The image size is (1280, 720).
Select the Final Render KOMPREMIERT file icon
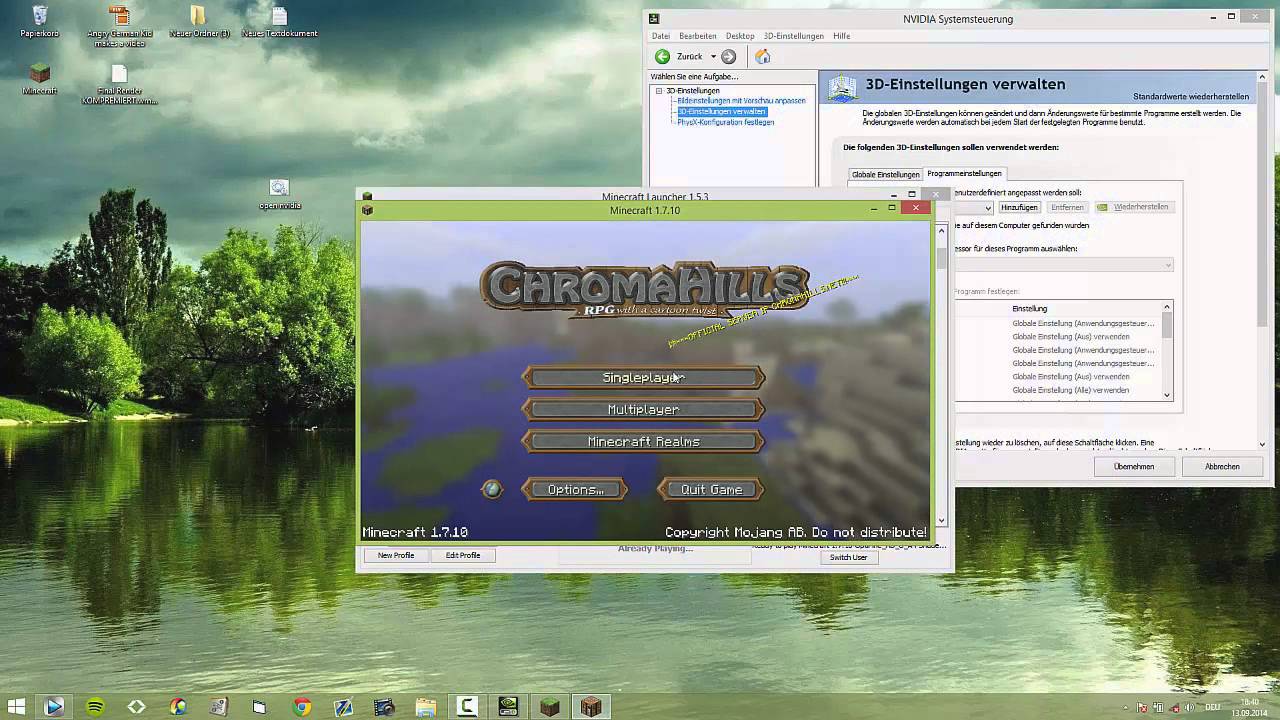pyautogui.click(x=119, y=84)
